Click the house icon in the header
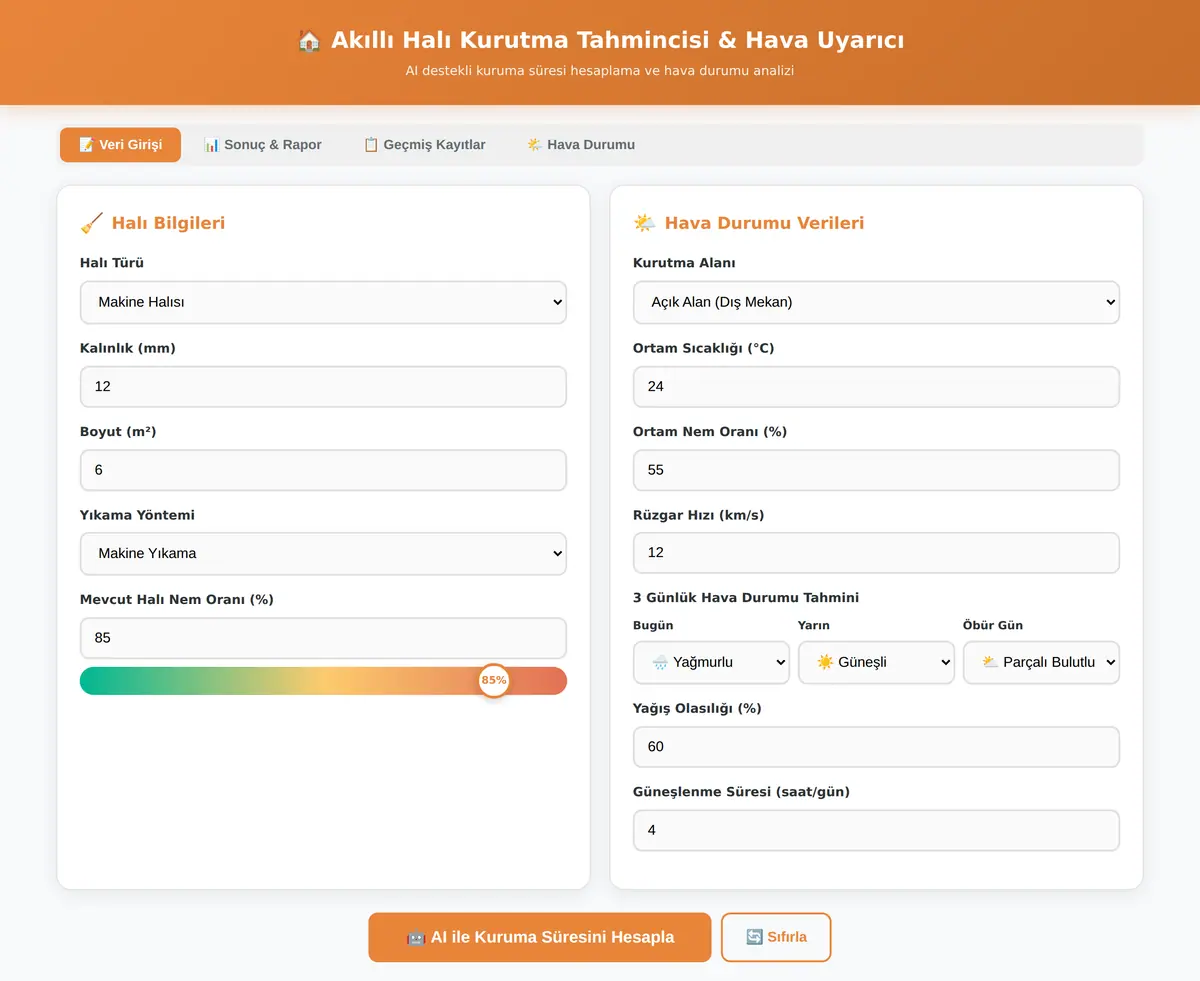 coord(309,41)
